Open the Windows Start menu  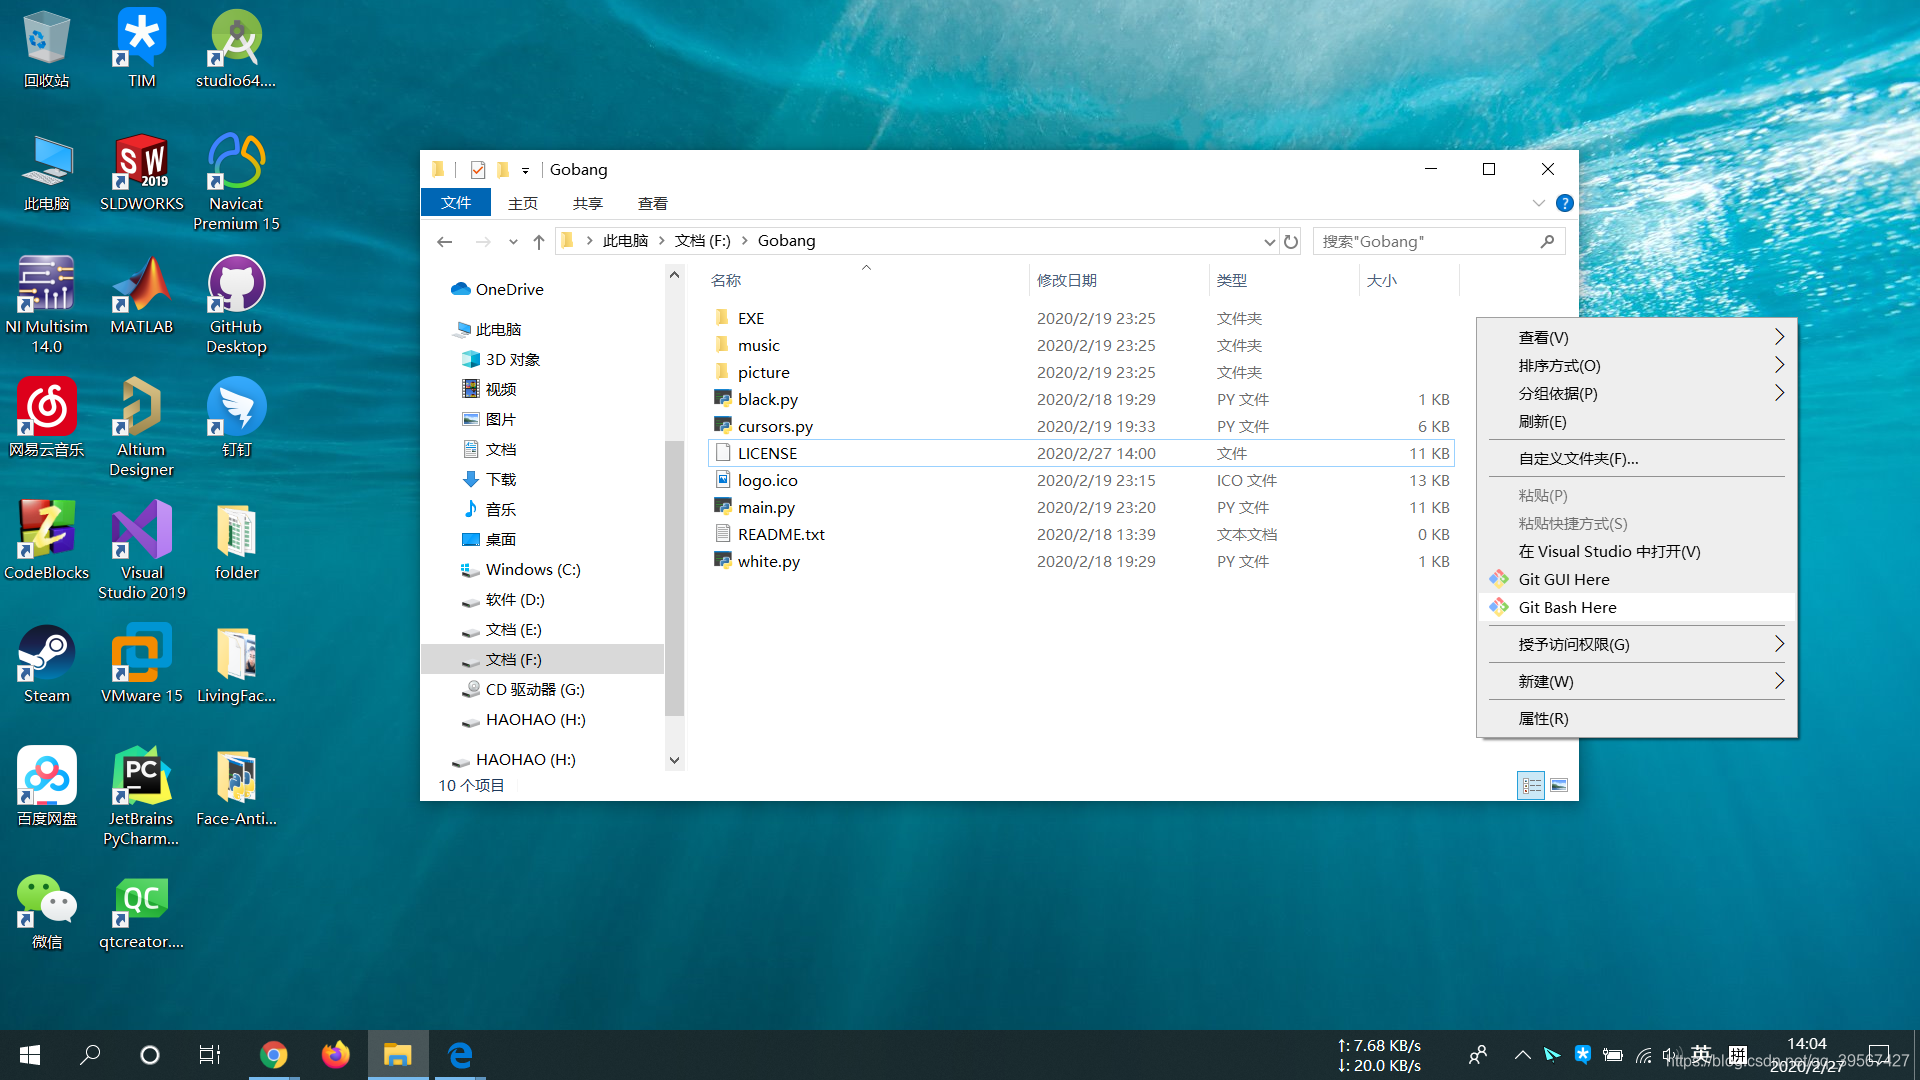coord(30,1055)
